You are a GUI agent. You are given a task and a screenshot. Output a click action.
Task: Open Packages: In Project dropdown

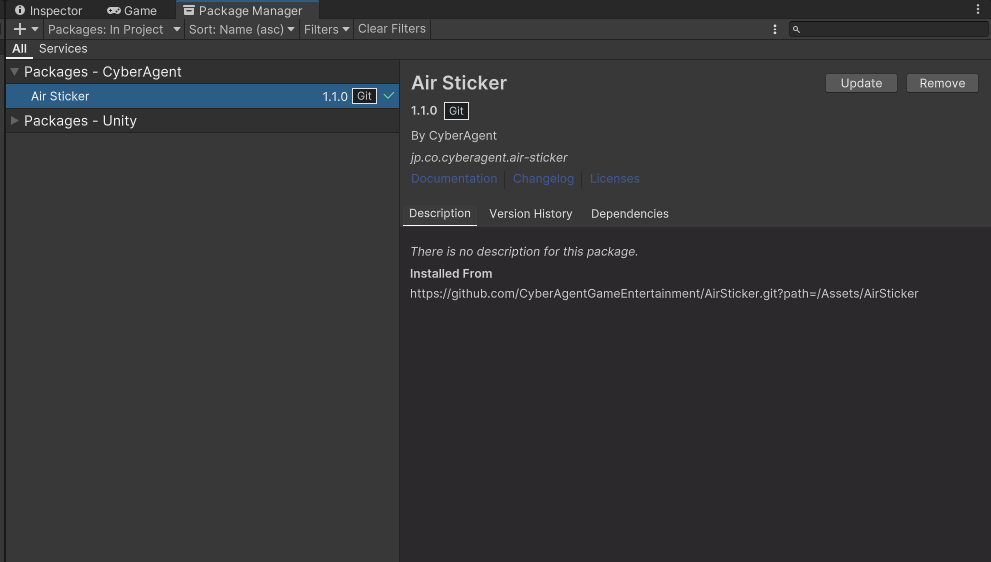114,29
